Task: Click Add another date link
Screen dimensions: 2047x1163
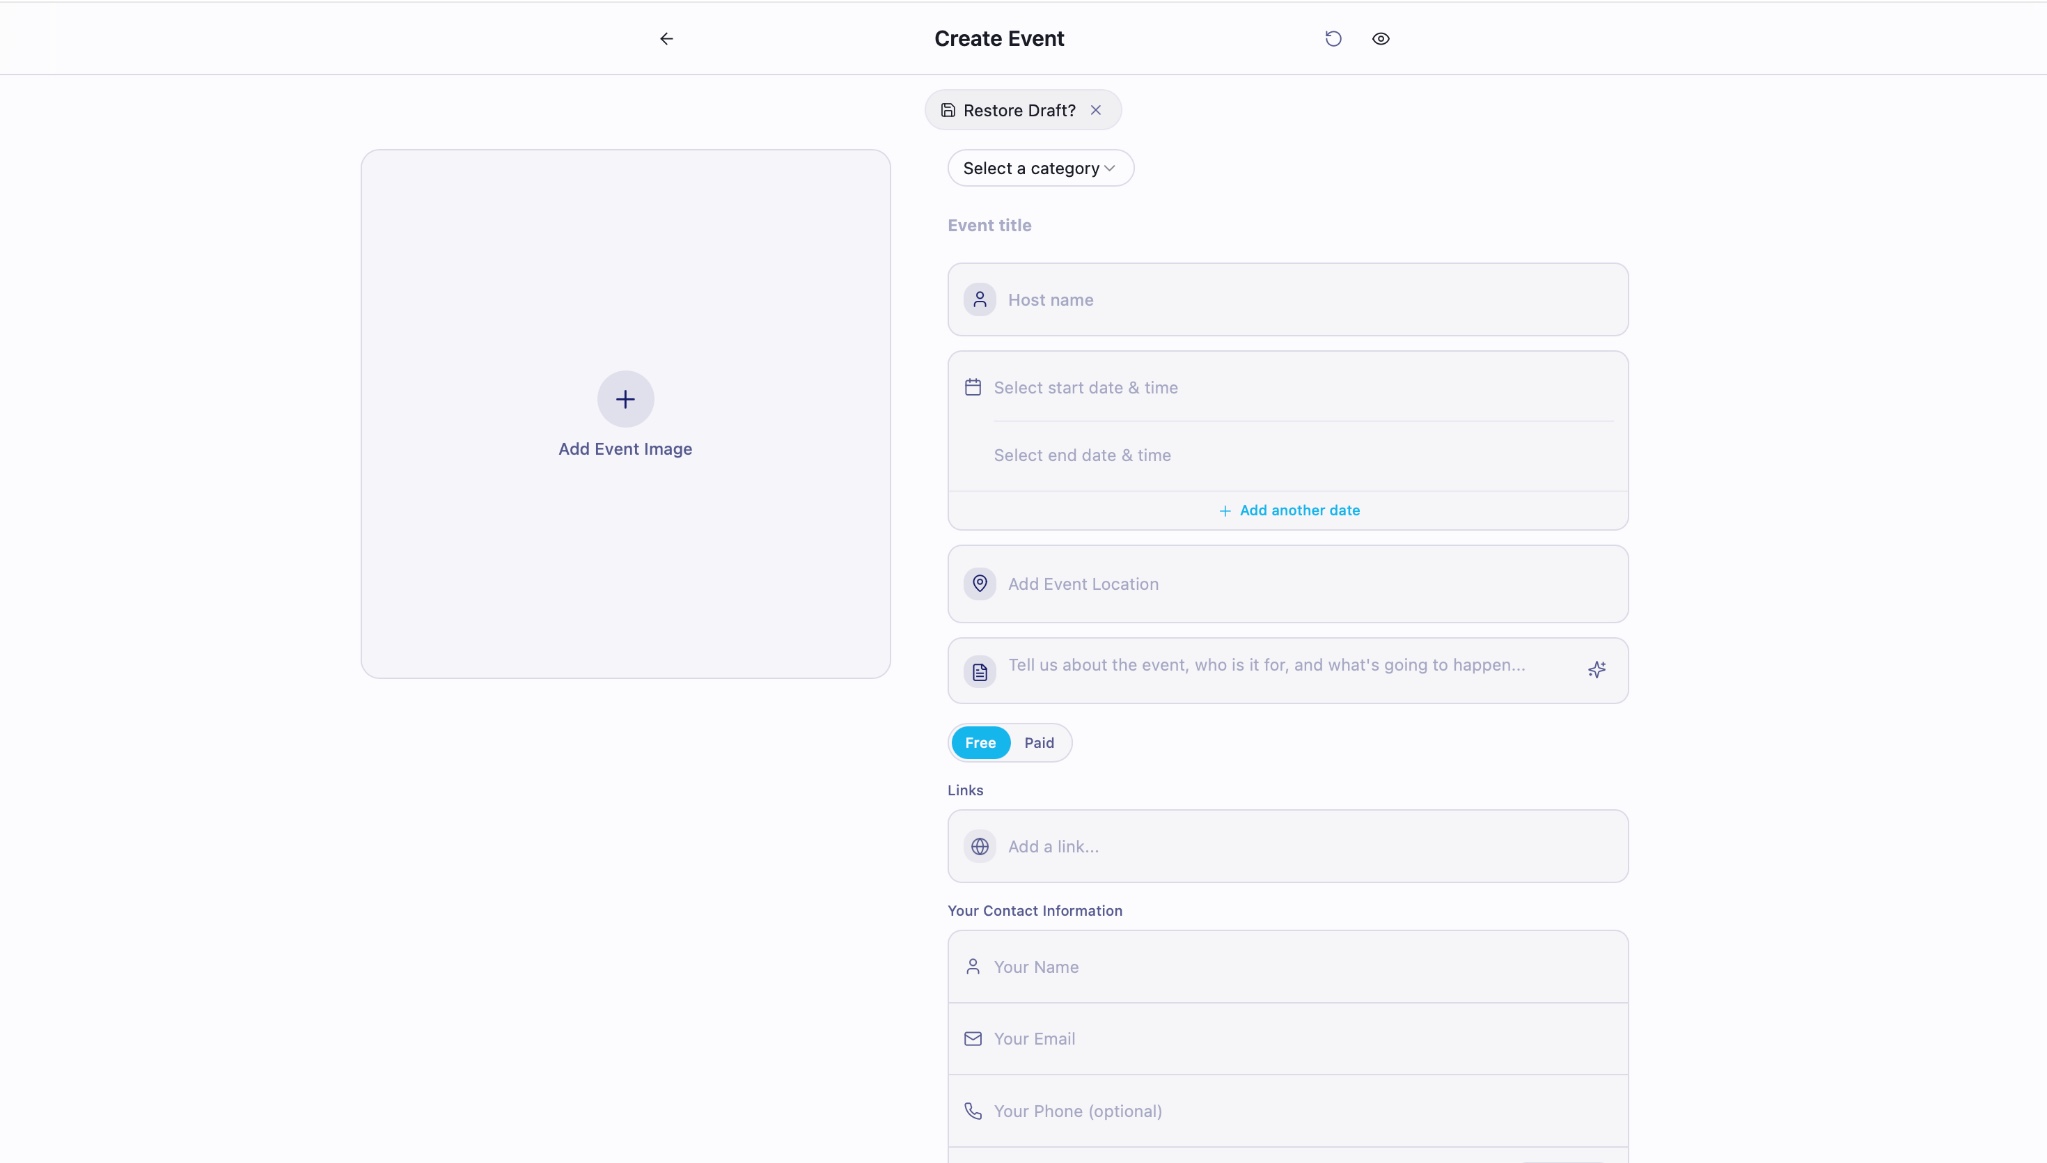Action: (x=1289, y=510)
